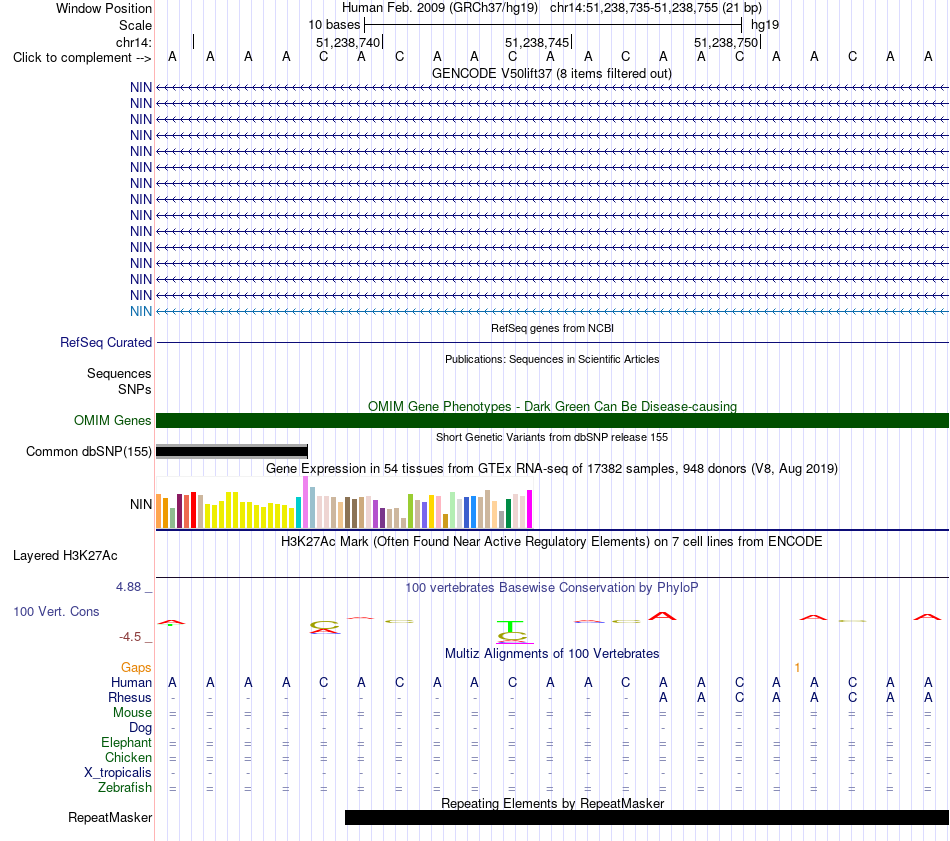Viewport: 950px width, 841px height.
Task: Open '100 vertebrates Basewise Conservation by PhyloP' title
Action: click(552, 587)
